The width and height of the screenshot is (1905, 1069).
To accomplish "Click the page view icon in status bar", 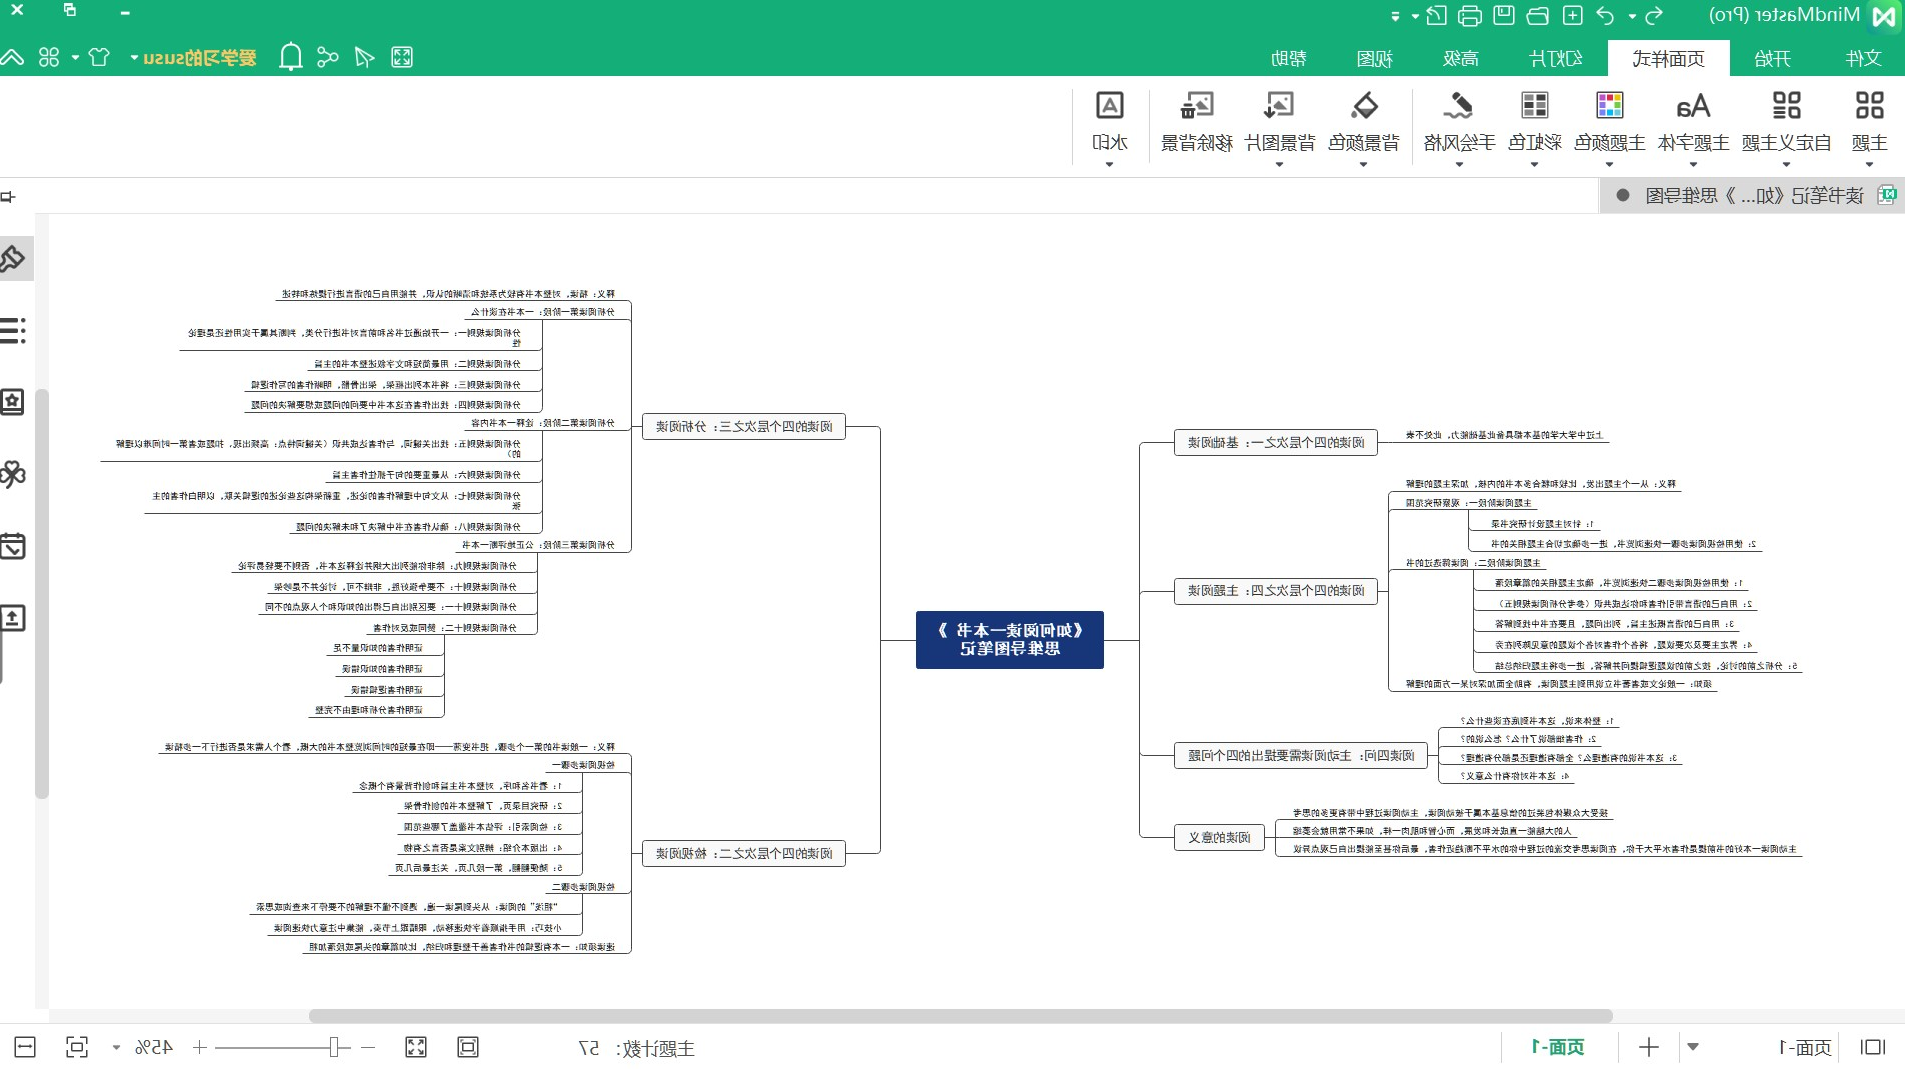I will tap(1873, 1047).
